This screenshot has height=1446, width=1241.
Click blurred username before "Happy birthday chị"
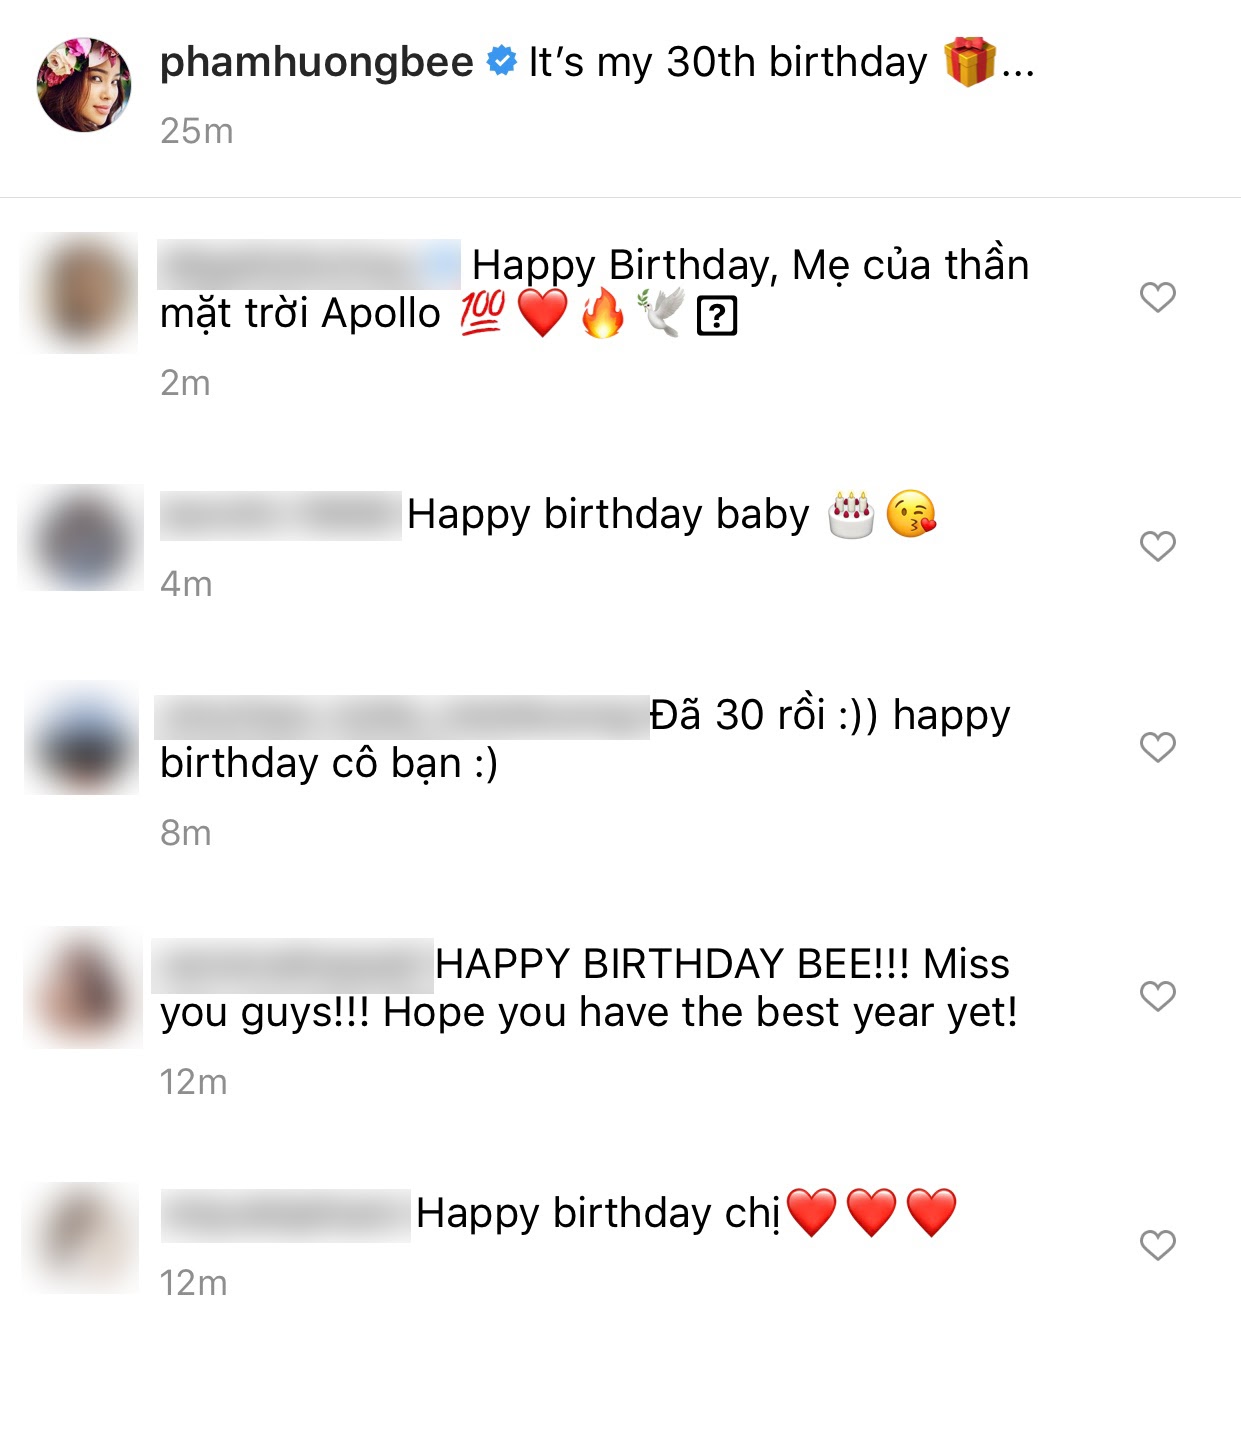click(286, 1215)
